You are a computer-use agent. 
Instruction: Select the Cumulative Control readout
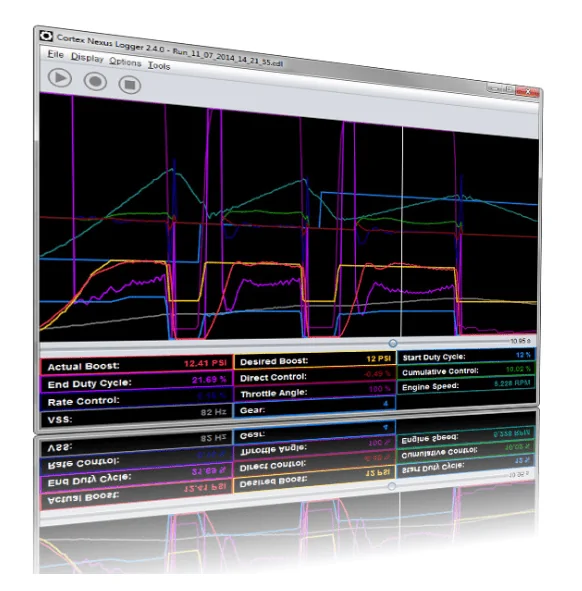(466, 371)
